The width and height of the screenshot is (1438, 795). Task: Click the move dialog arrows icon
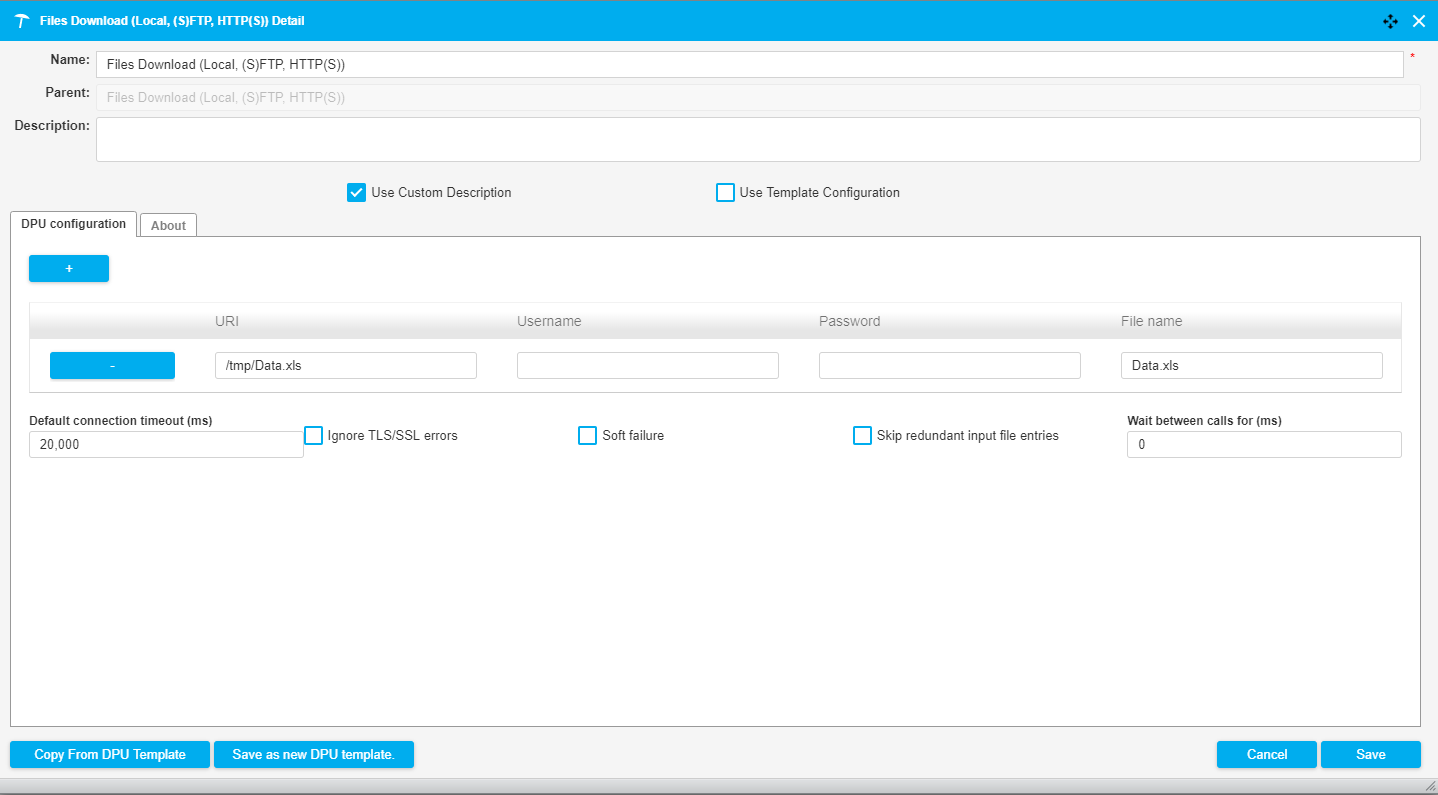1390,21
